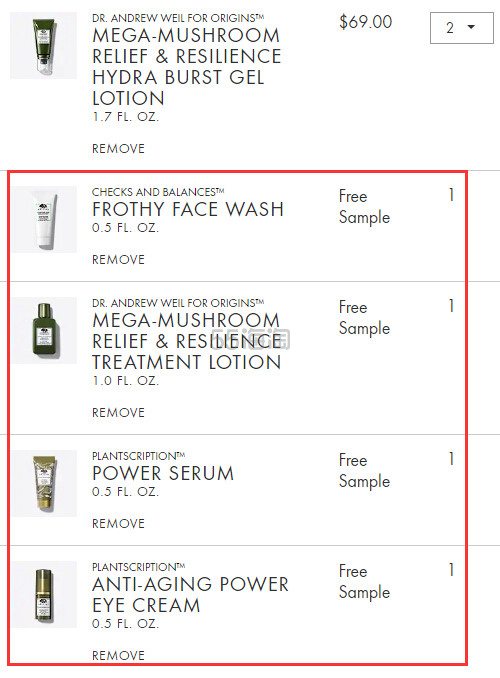Click the Frothy Face Wash product image

(x=43, y=220)
